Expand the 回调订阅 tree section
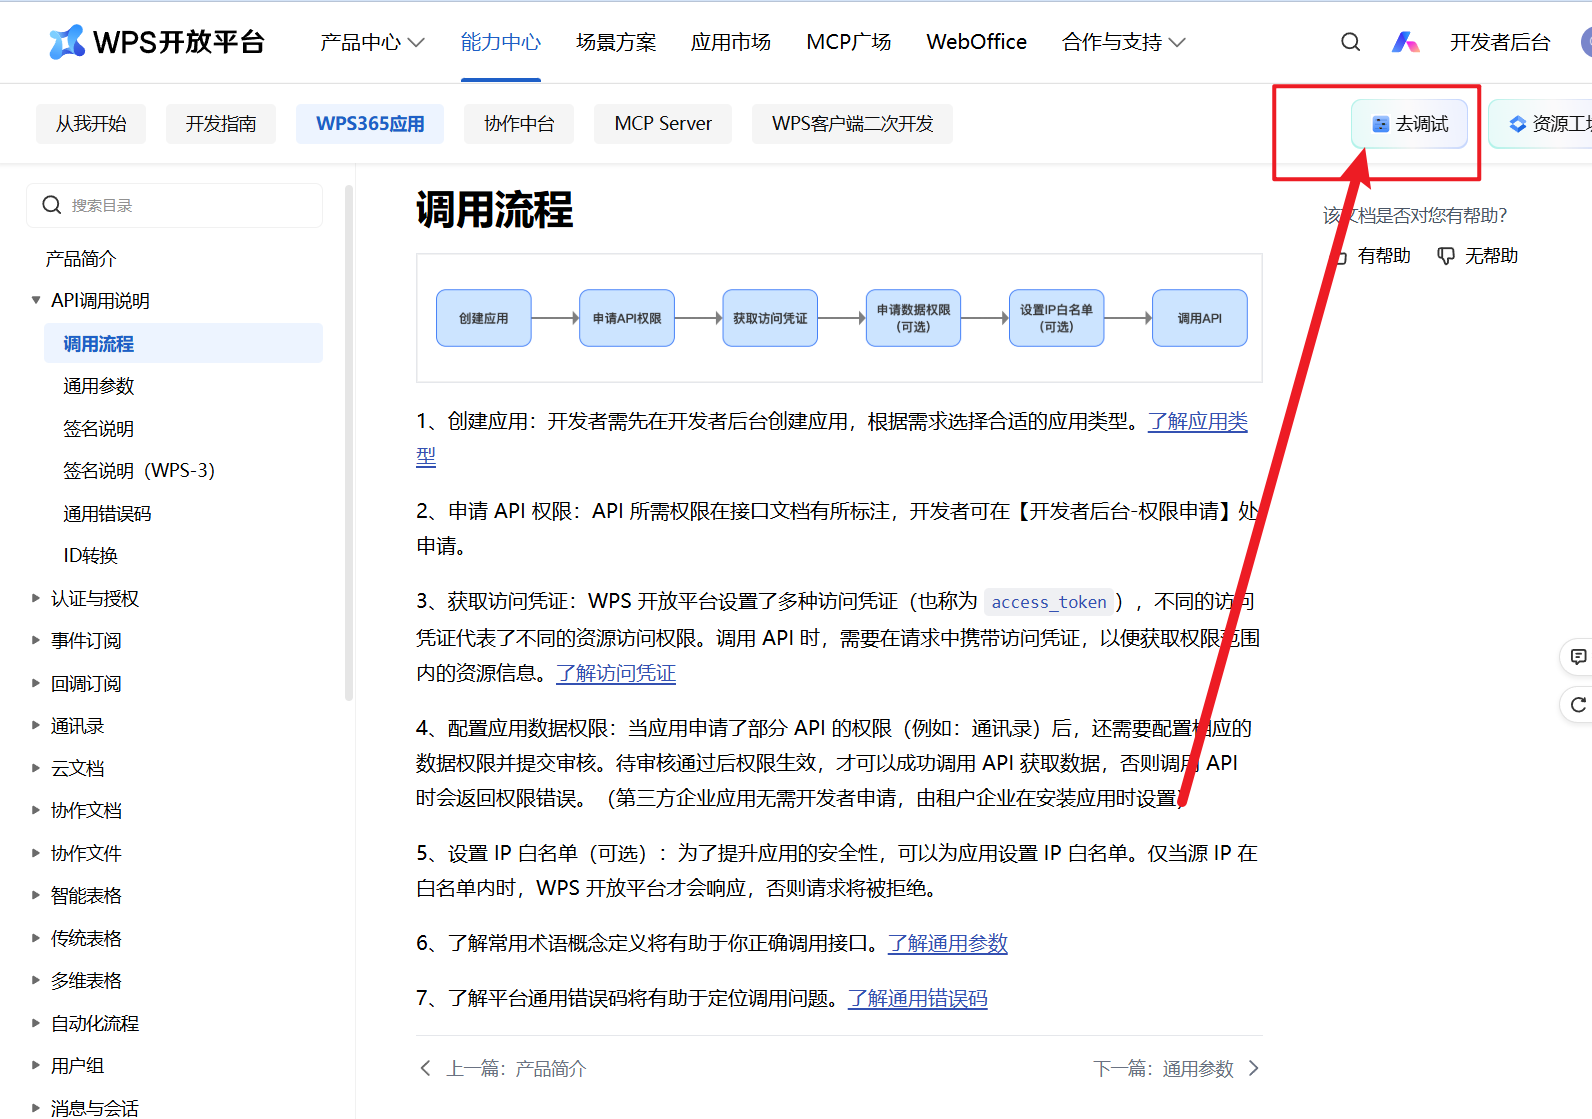Image resolution: width=1592 pixels, height=1119 pixels. click(x=36, y=683)
